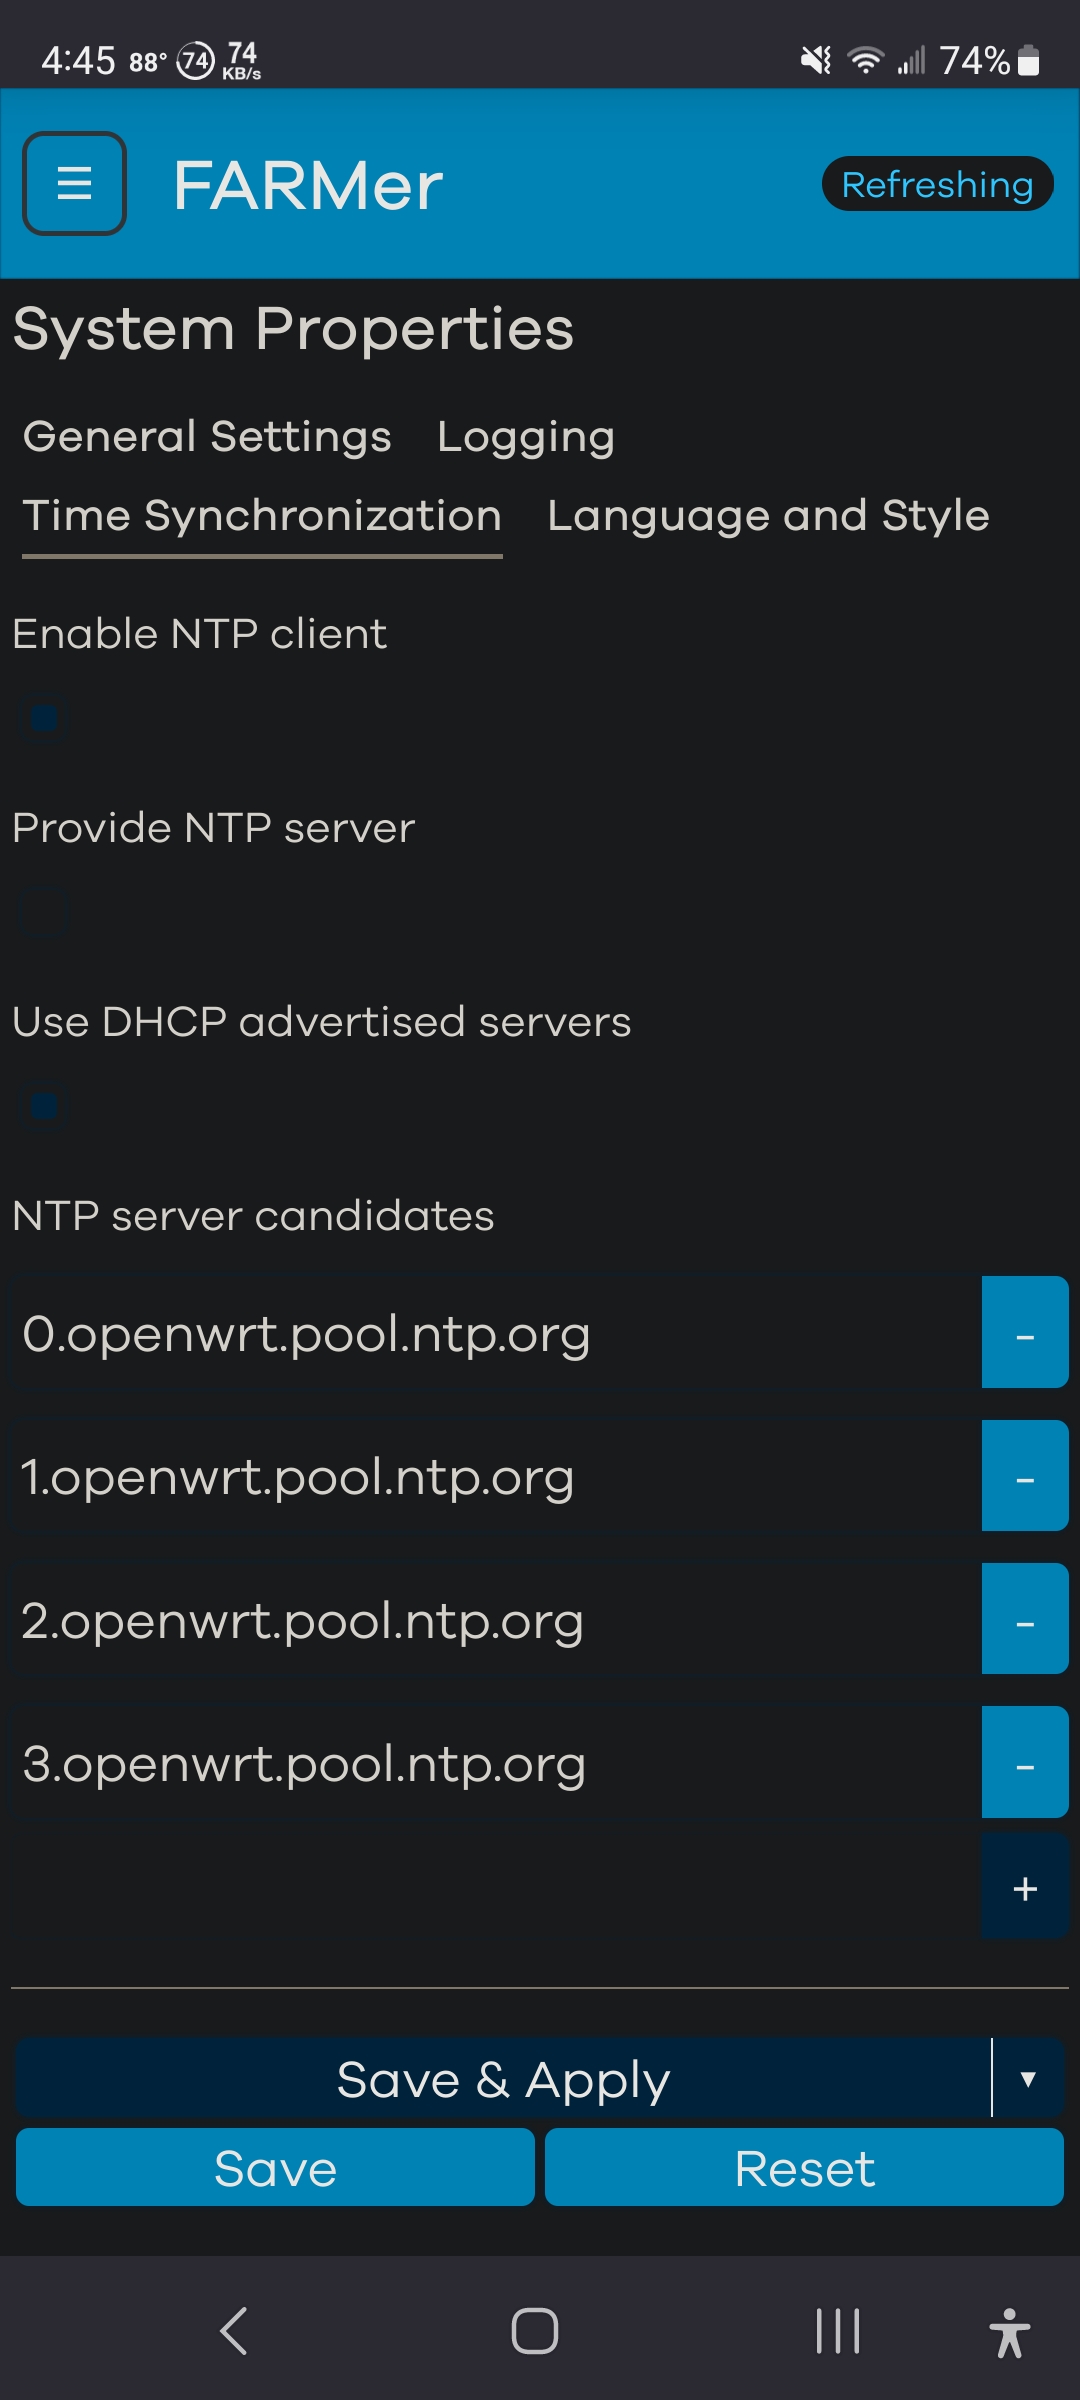Tap the Android home button

tap(535, 2331)
